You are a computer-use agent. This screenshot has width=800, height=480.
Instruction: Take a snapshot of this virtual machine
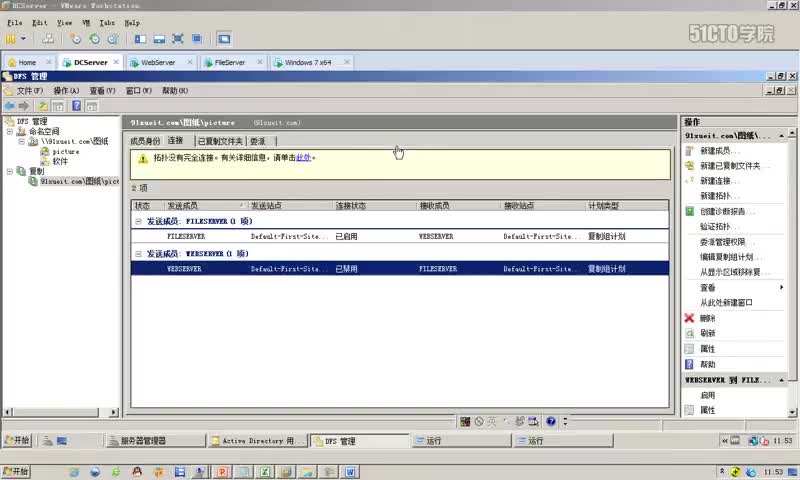click(x=76, y=39)
